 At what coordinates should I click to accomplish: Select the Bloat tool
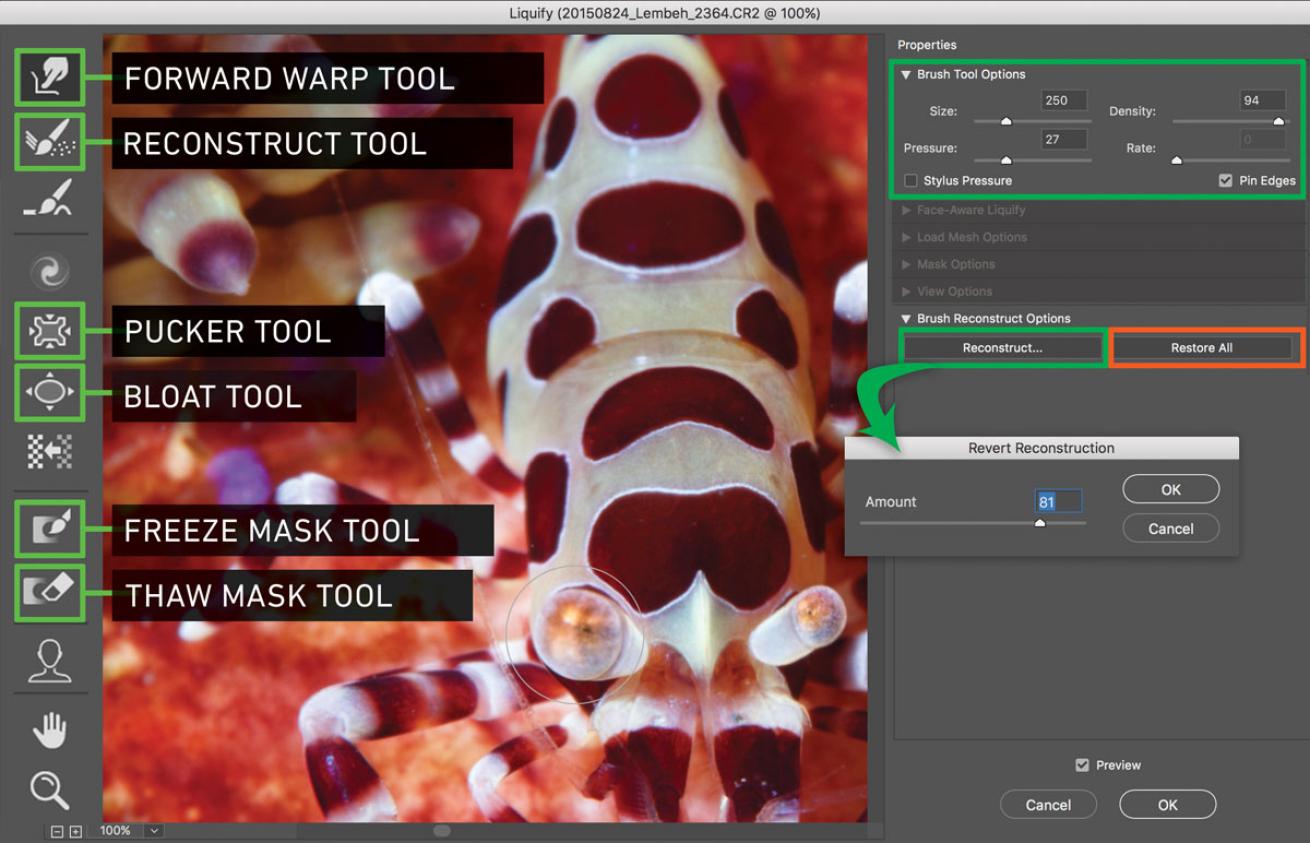49,392
